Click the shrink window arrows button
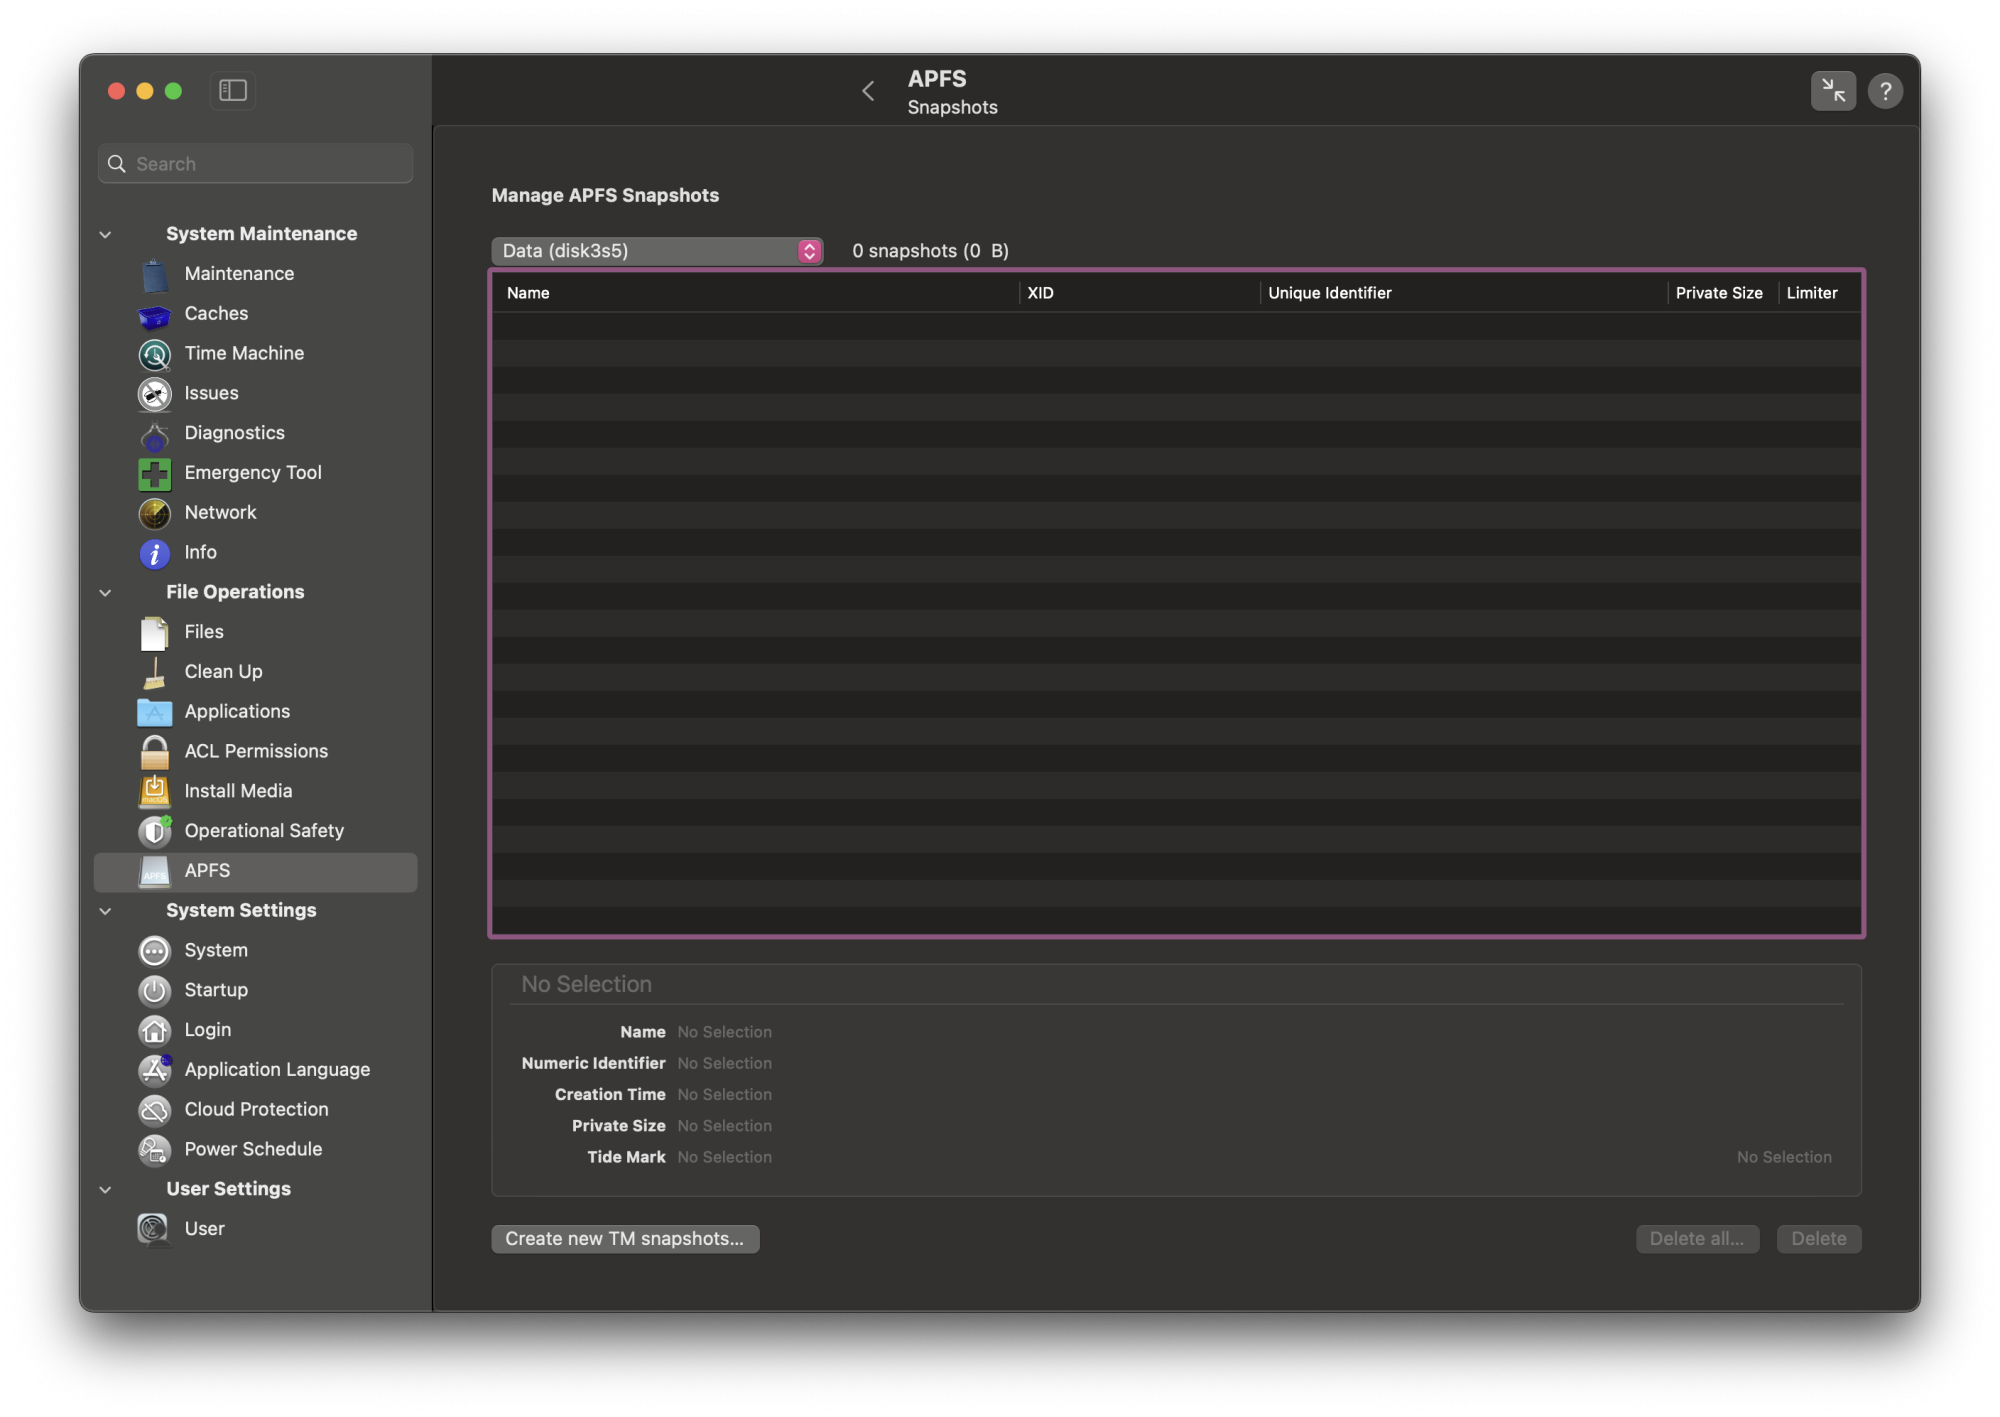2000x1417 pixels. [1832, 91]
